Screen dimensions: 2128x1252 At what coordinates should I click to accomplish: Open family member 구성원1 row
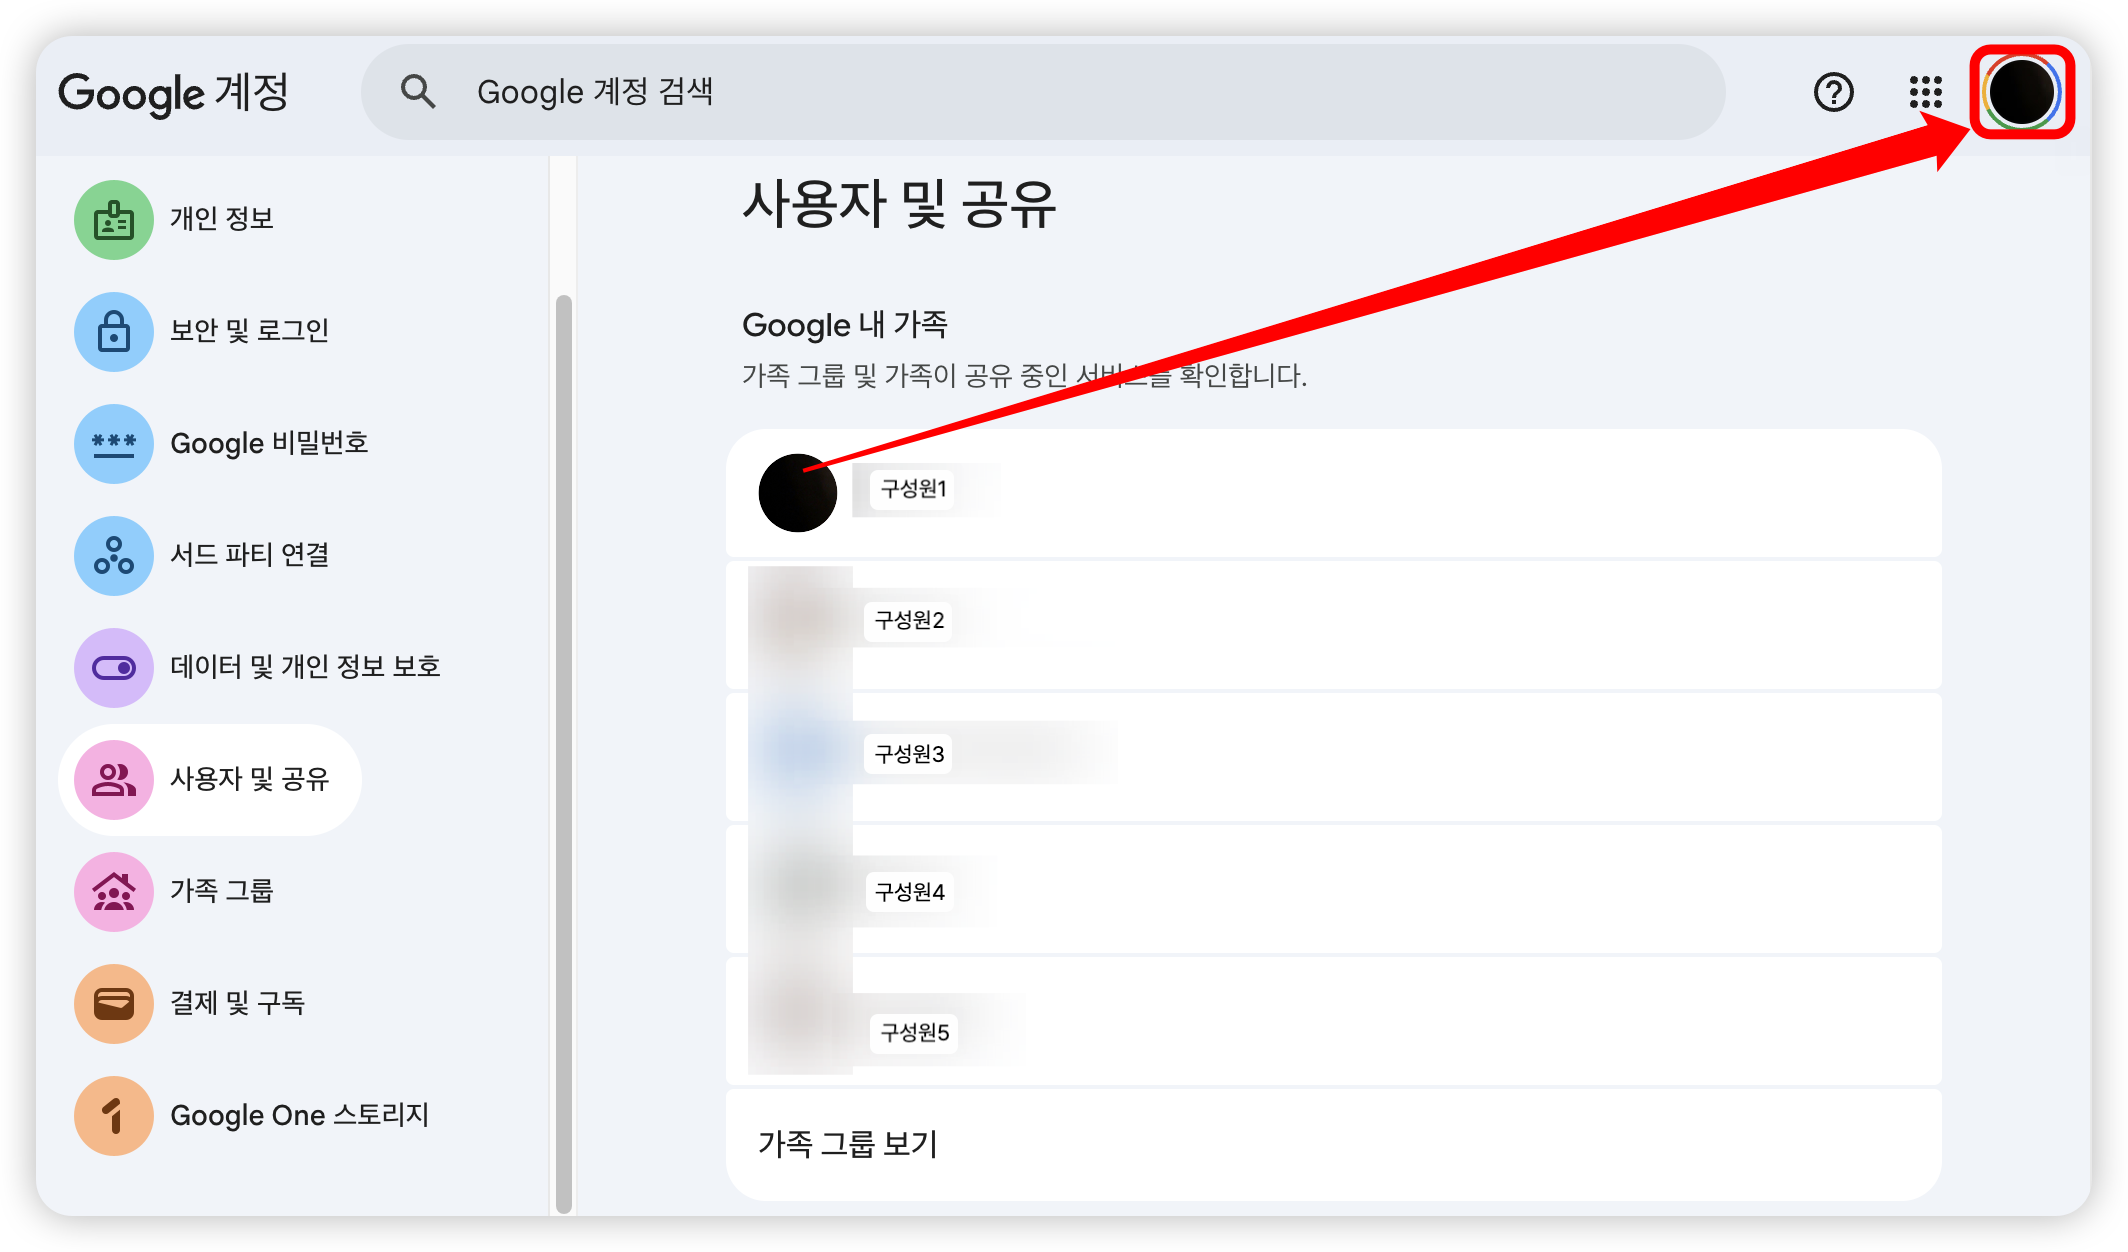point(1332,492)
